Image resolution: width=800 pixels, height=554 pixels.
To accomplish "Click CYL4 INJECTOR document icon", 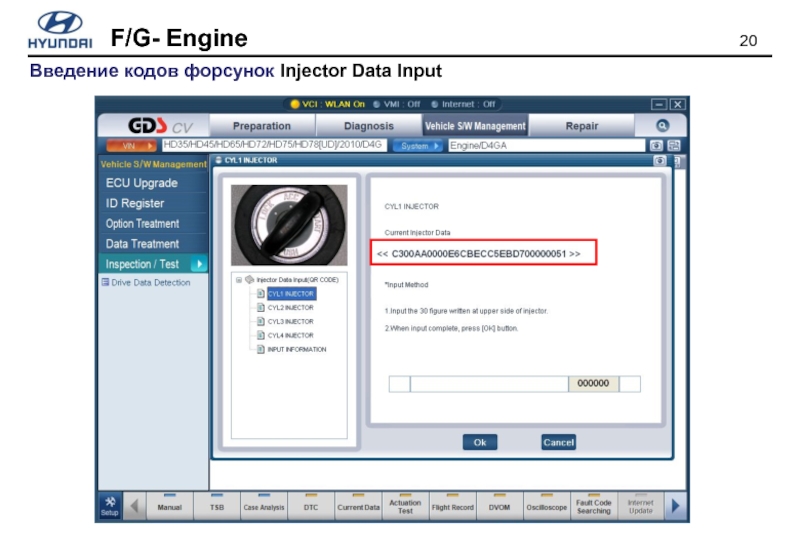I will [261, 335].
